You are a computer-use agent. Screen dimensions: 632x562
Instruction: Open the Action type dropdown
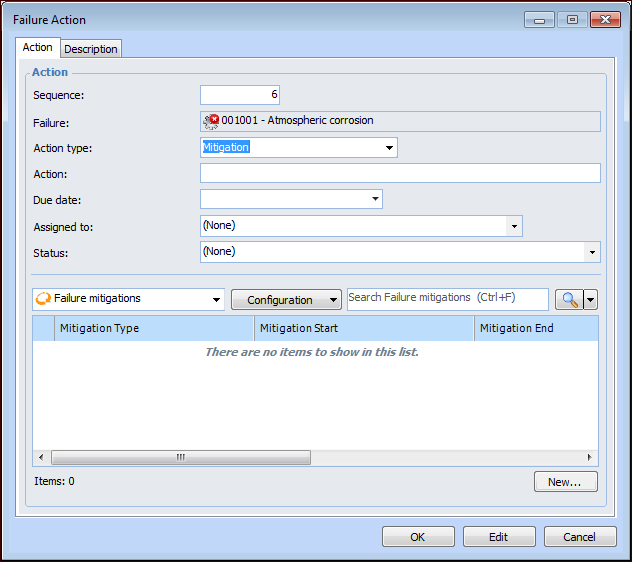[x=389, y=148]
